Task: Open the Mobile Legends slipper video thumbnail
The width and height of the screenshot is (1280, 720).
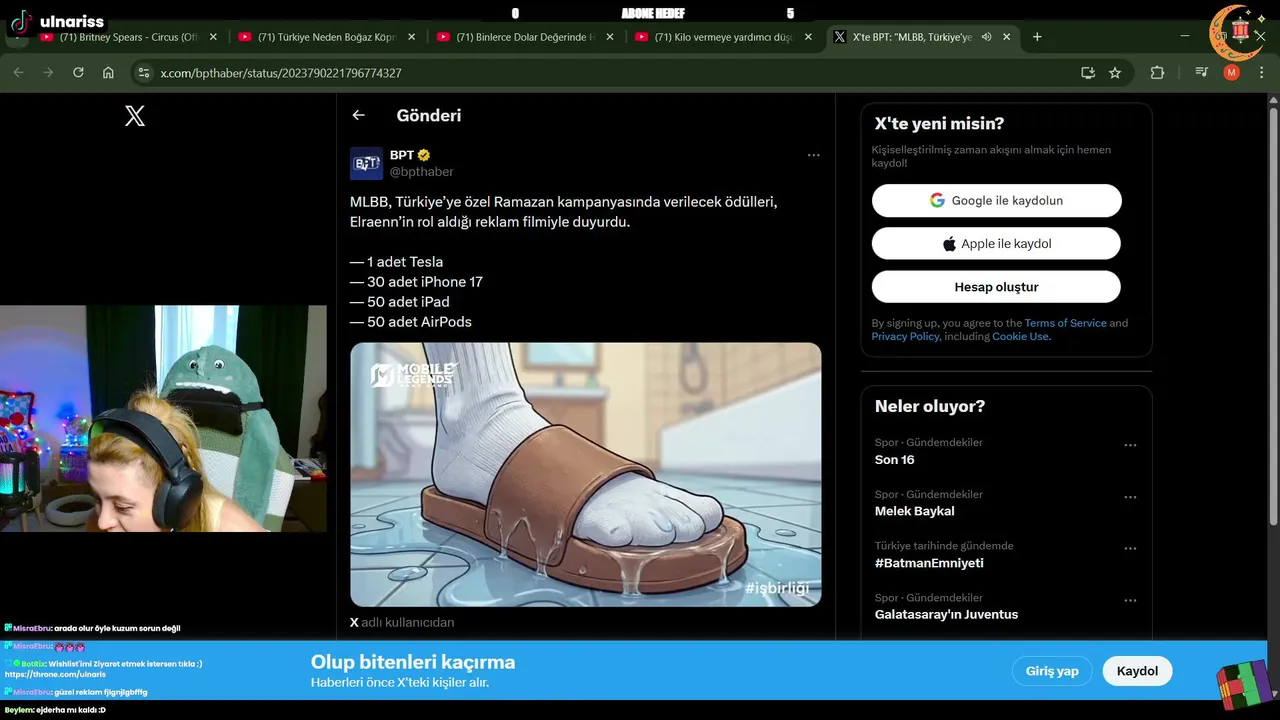Action: (585, 475)
